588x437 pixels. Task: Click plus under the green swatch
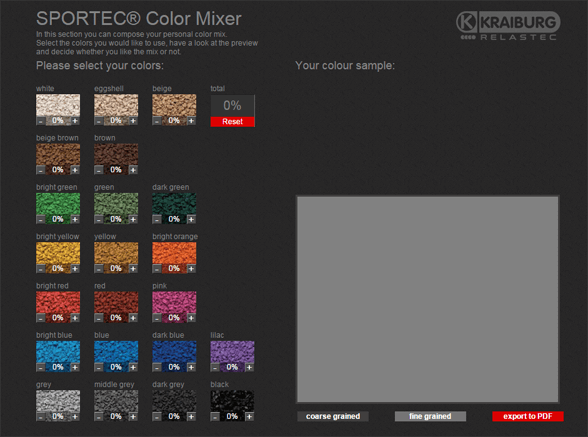pyautogui.click(x=133, y=219)
